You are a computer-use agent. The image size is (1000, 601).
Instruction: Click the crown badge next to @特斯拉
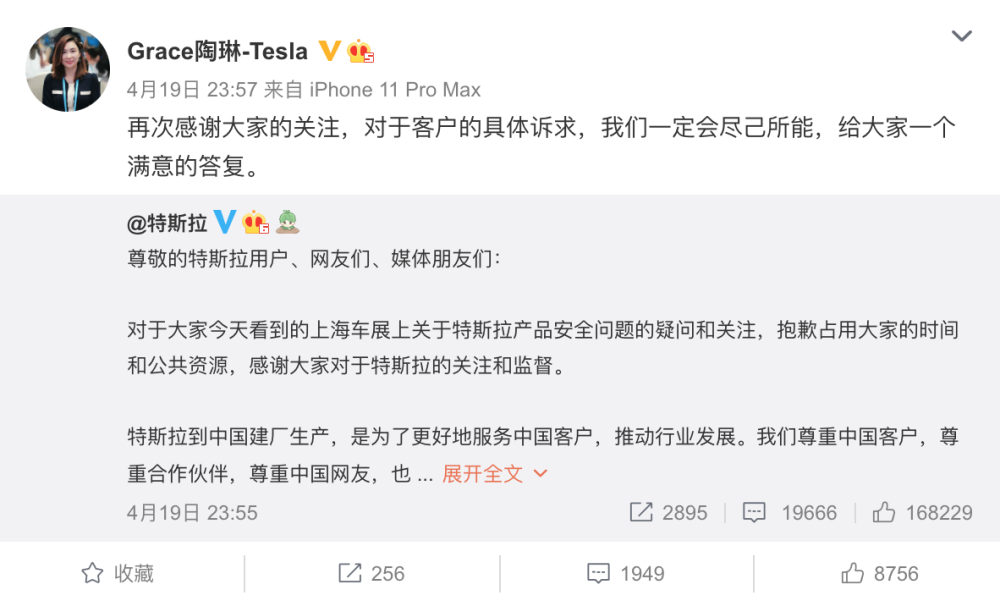coord(256,222)
